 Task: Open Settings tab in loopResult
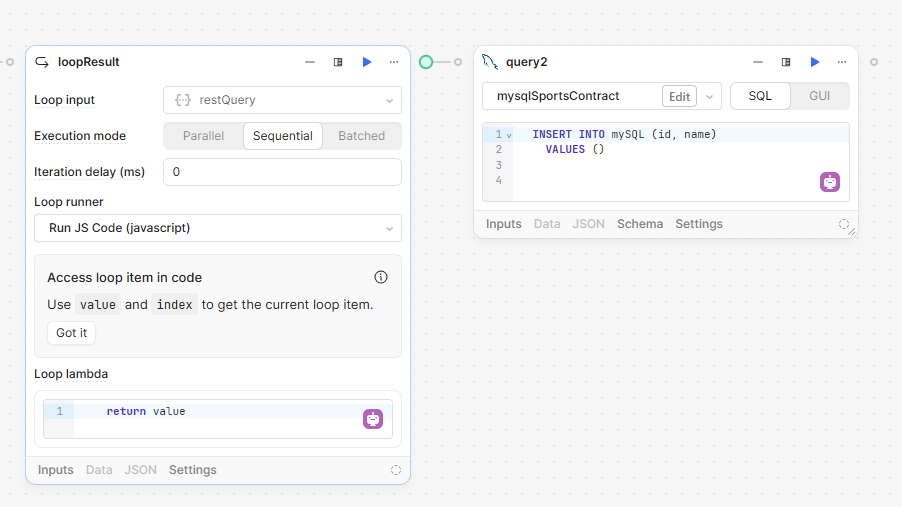(193, 470)
